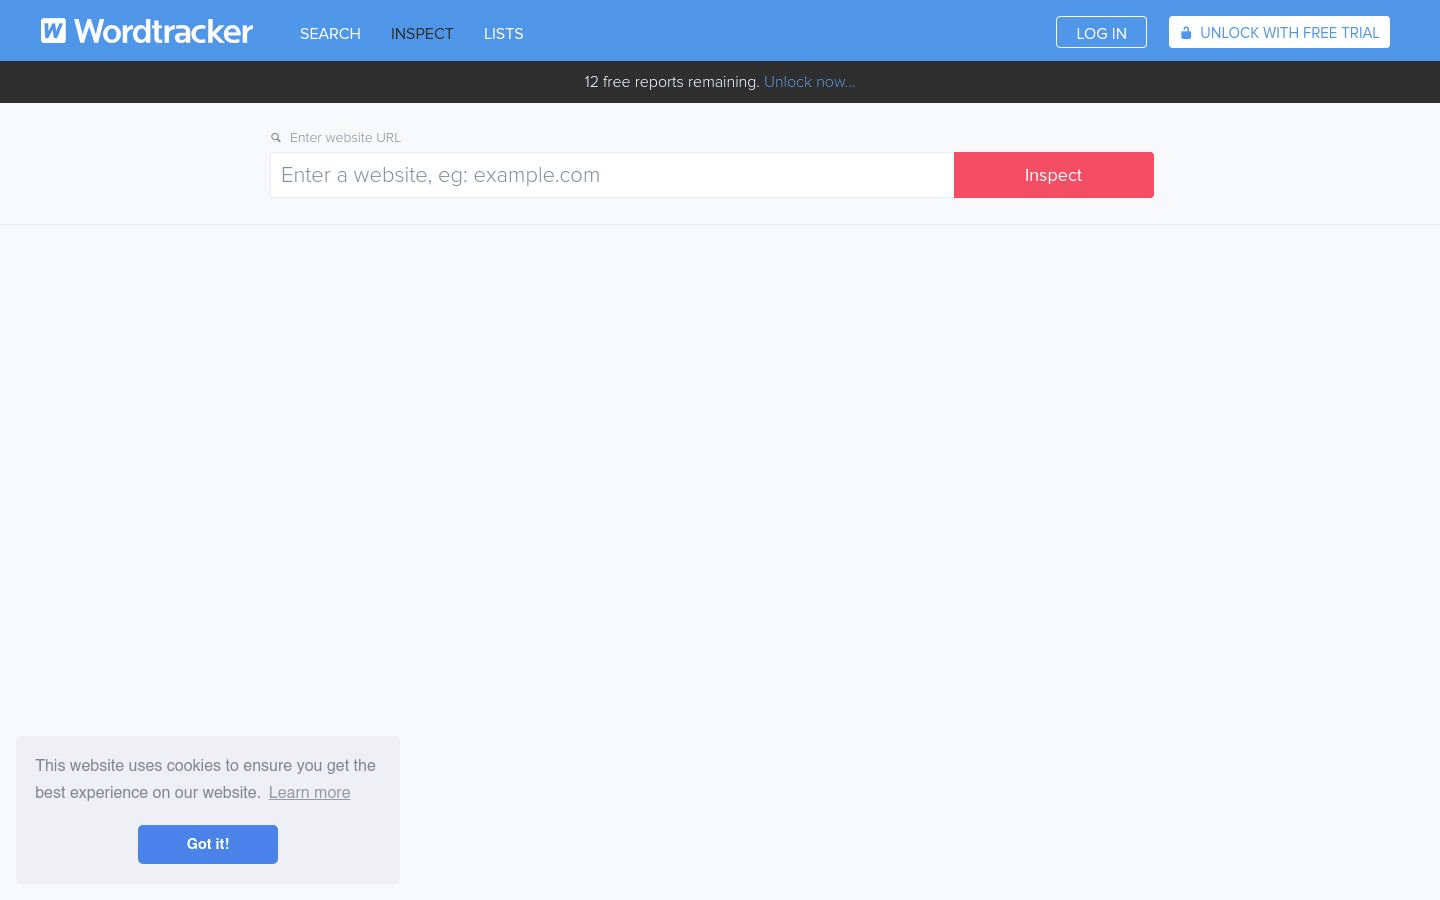Click the Wordtracker wordmark text
Viewport: 1440px width, 900px height.
coord(163,32)
